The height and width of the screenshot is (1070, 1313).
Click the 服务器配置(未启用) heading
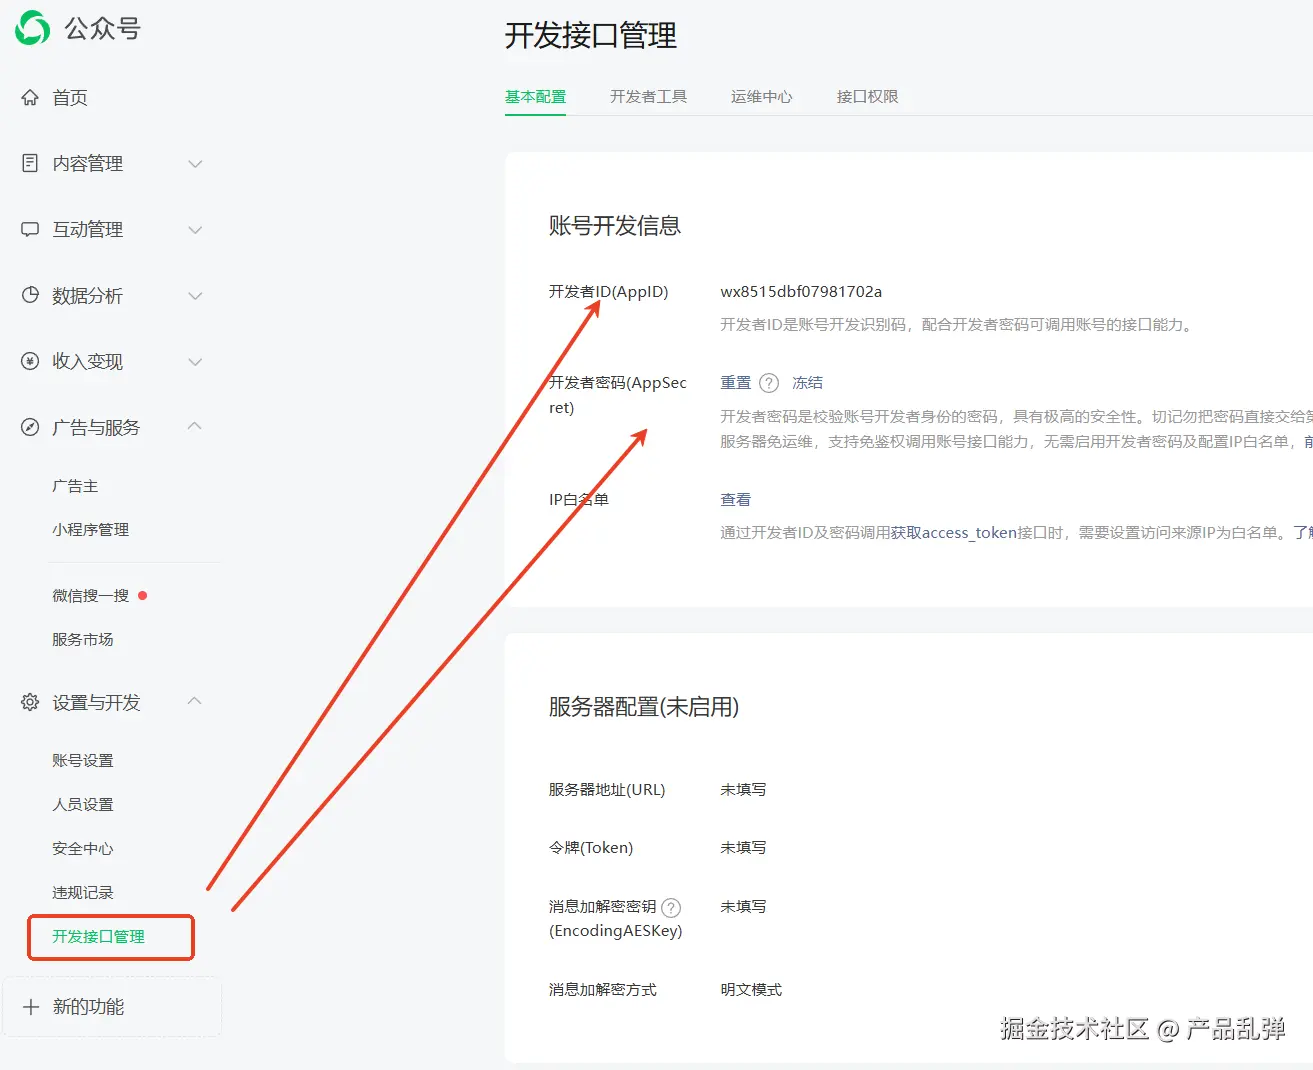[x=644, y=707]
